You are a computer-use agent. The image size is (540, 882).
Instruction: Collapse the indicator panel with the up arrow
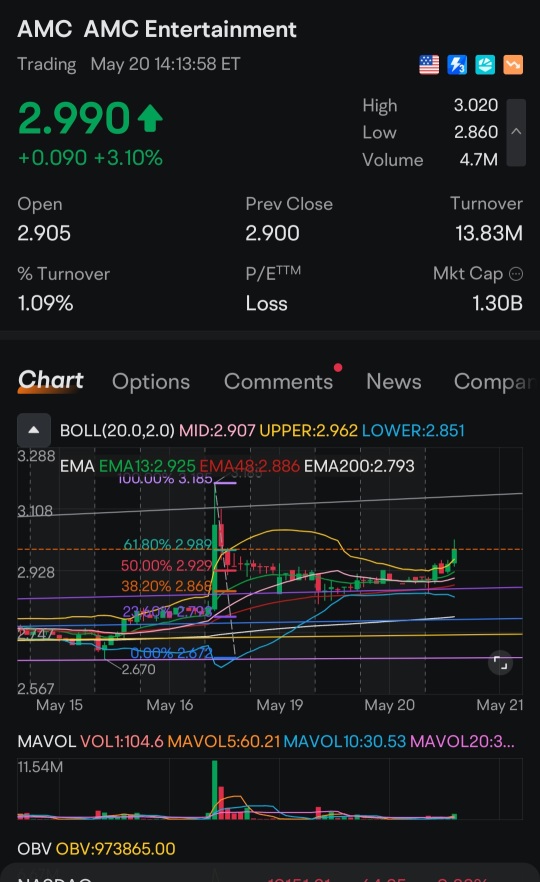point(34,430)
